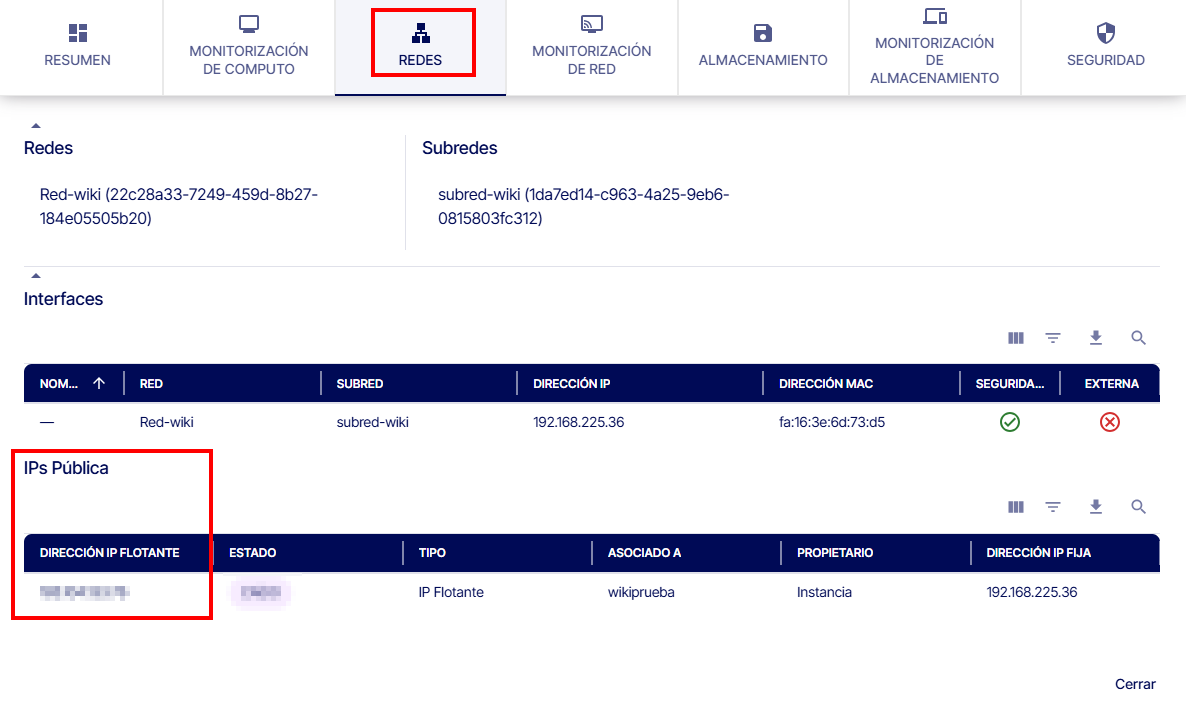Image resolution: width=1186 pixels, height=718 pixels.
Task: Collapse the Interfaces section arrow
Action: point(36,275)
